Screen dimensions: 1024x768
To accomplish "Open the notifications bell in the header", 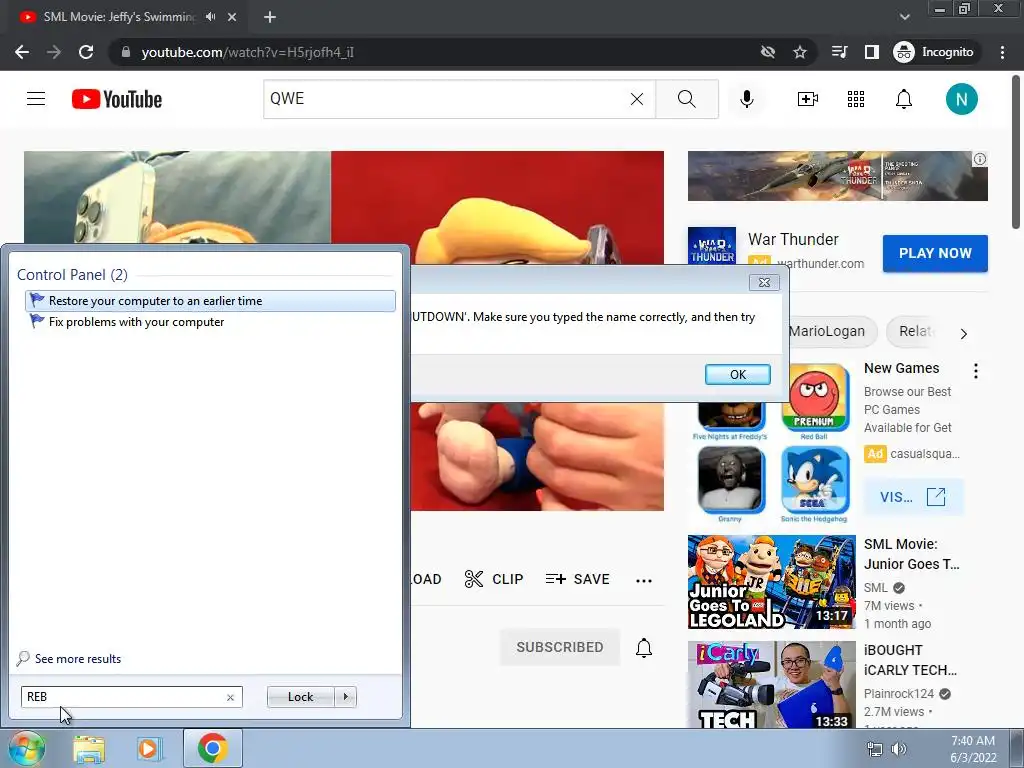I will [x=904, y=99].
